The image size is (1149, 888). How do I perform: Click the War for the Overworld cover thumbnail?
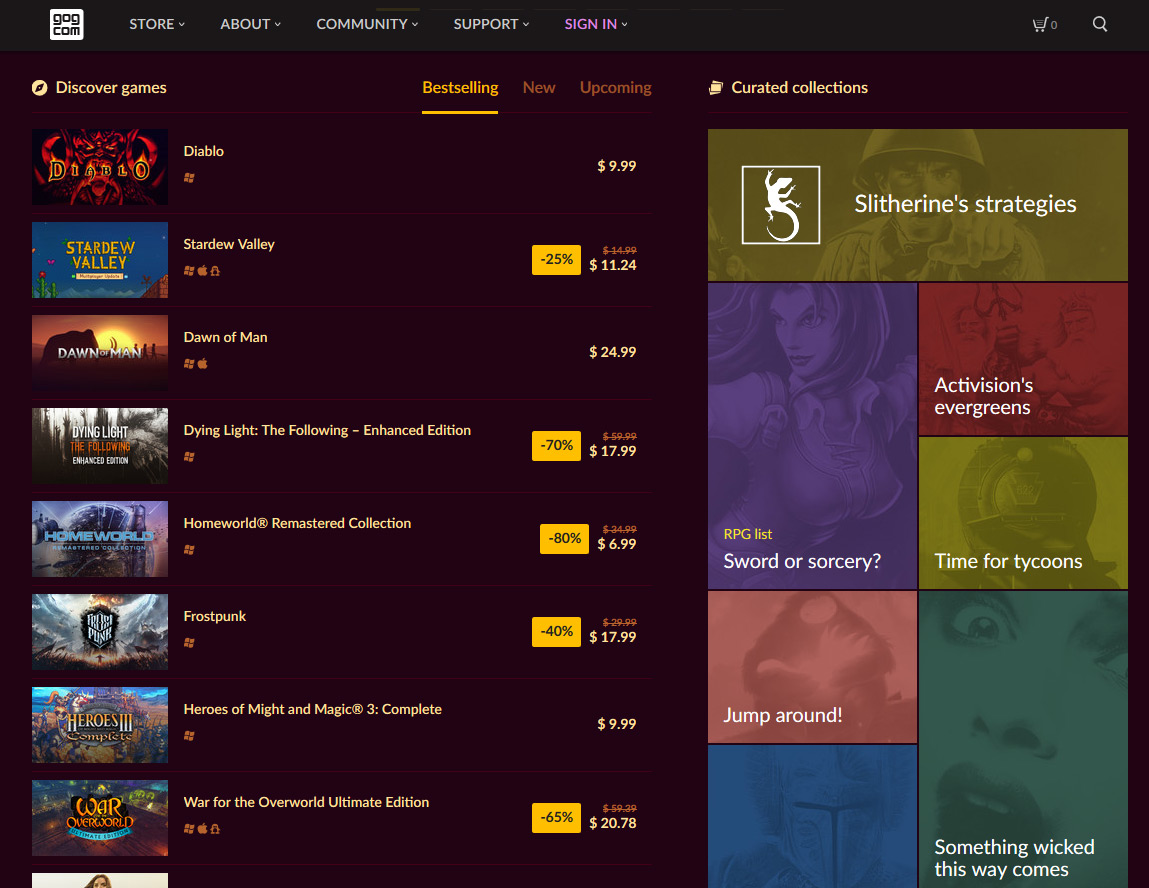click(x=100, y=818)
